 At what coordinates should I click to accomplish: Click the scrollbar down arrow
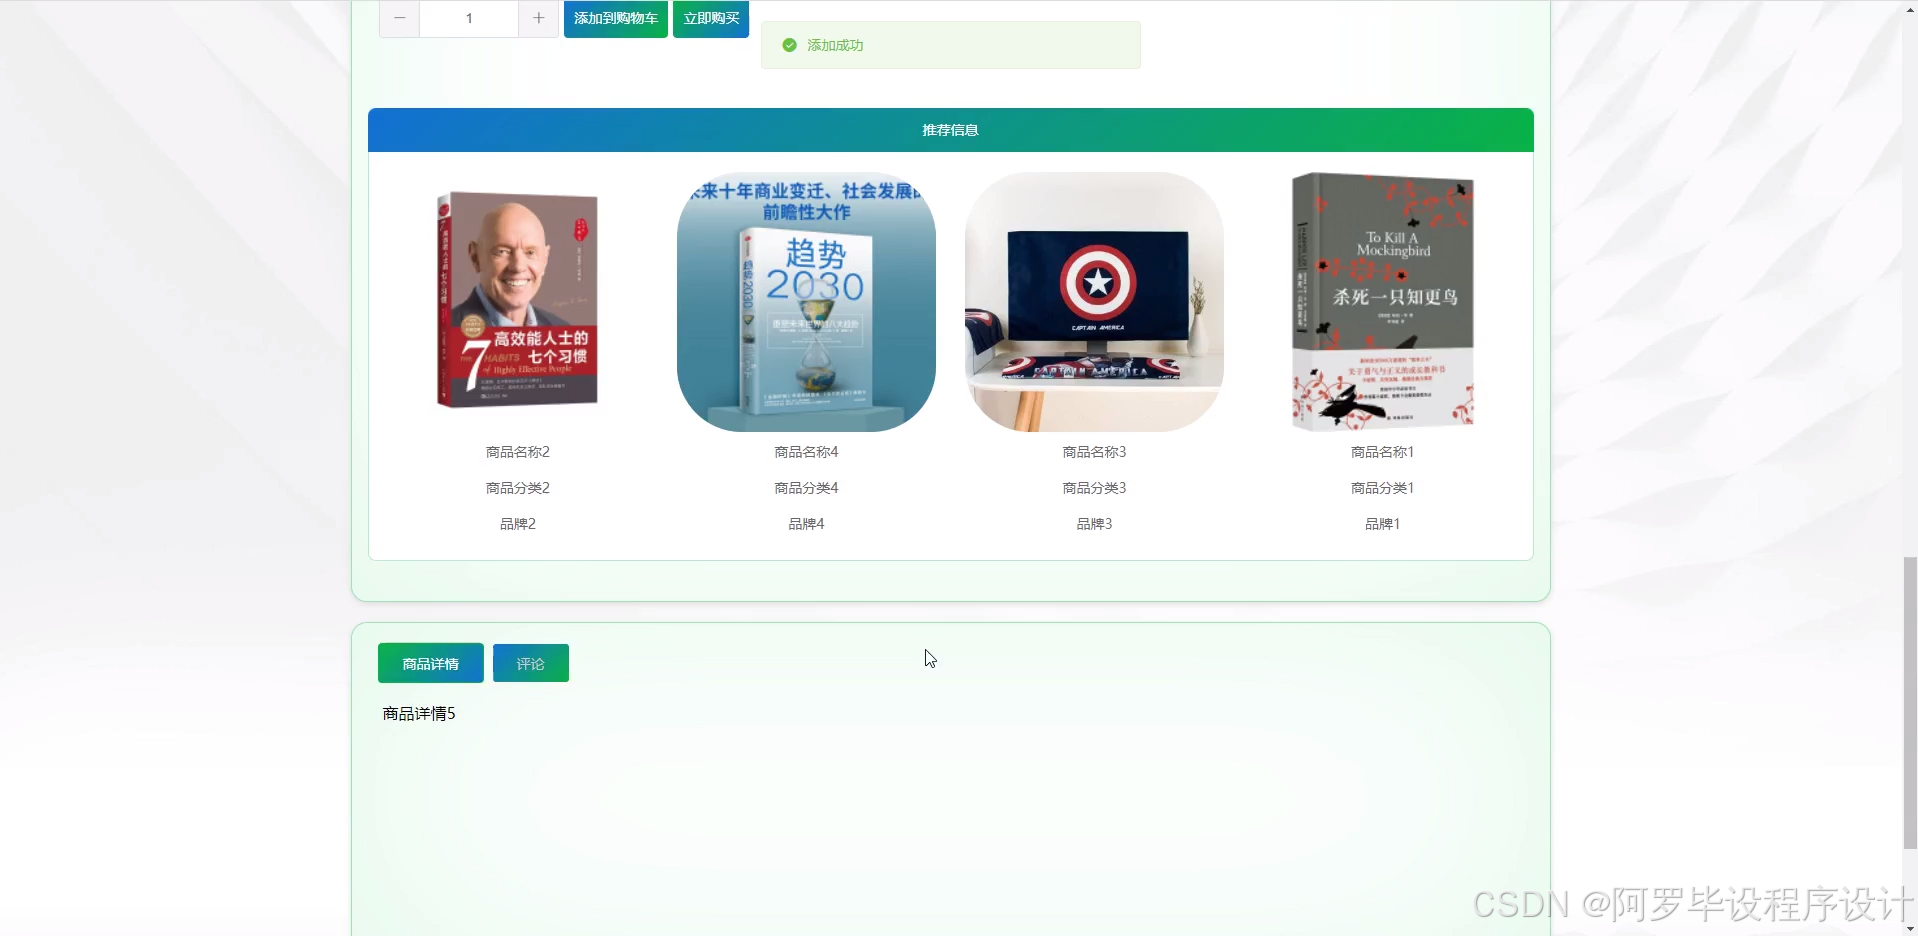[x=1910, y=928]
